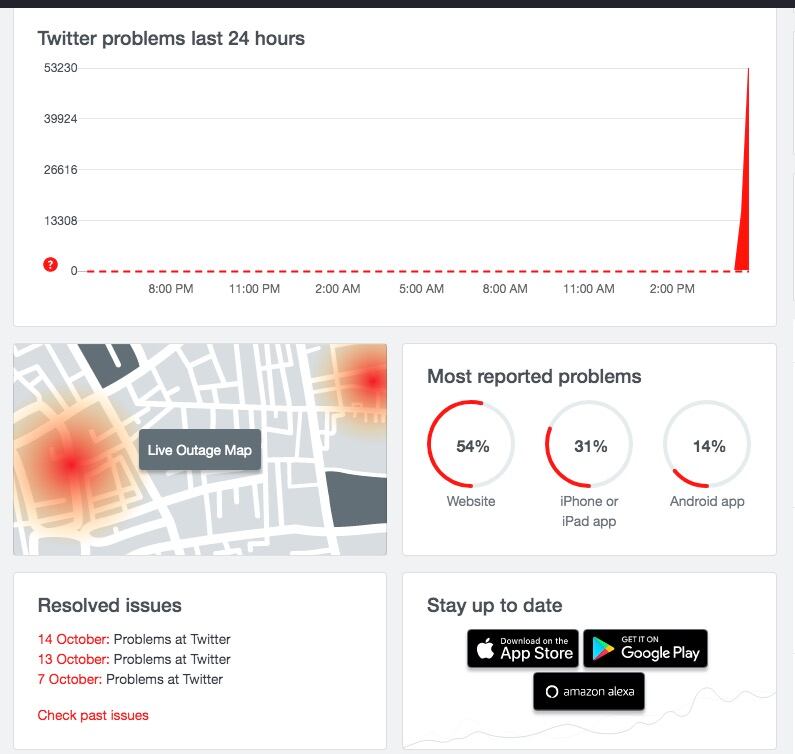Download from the App Store badge

tap(522, 649)
